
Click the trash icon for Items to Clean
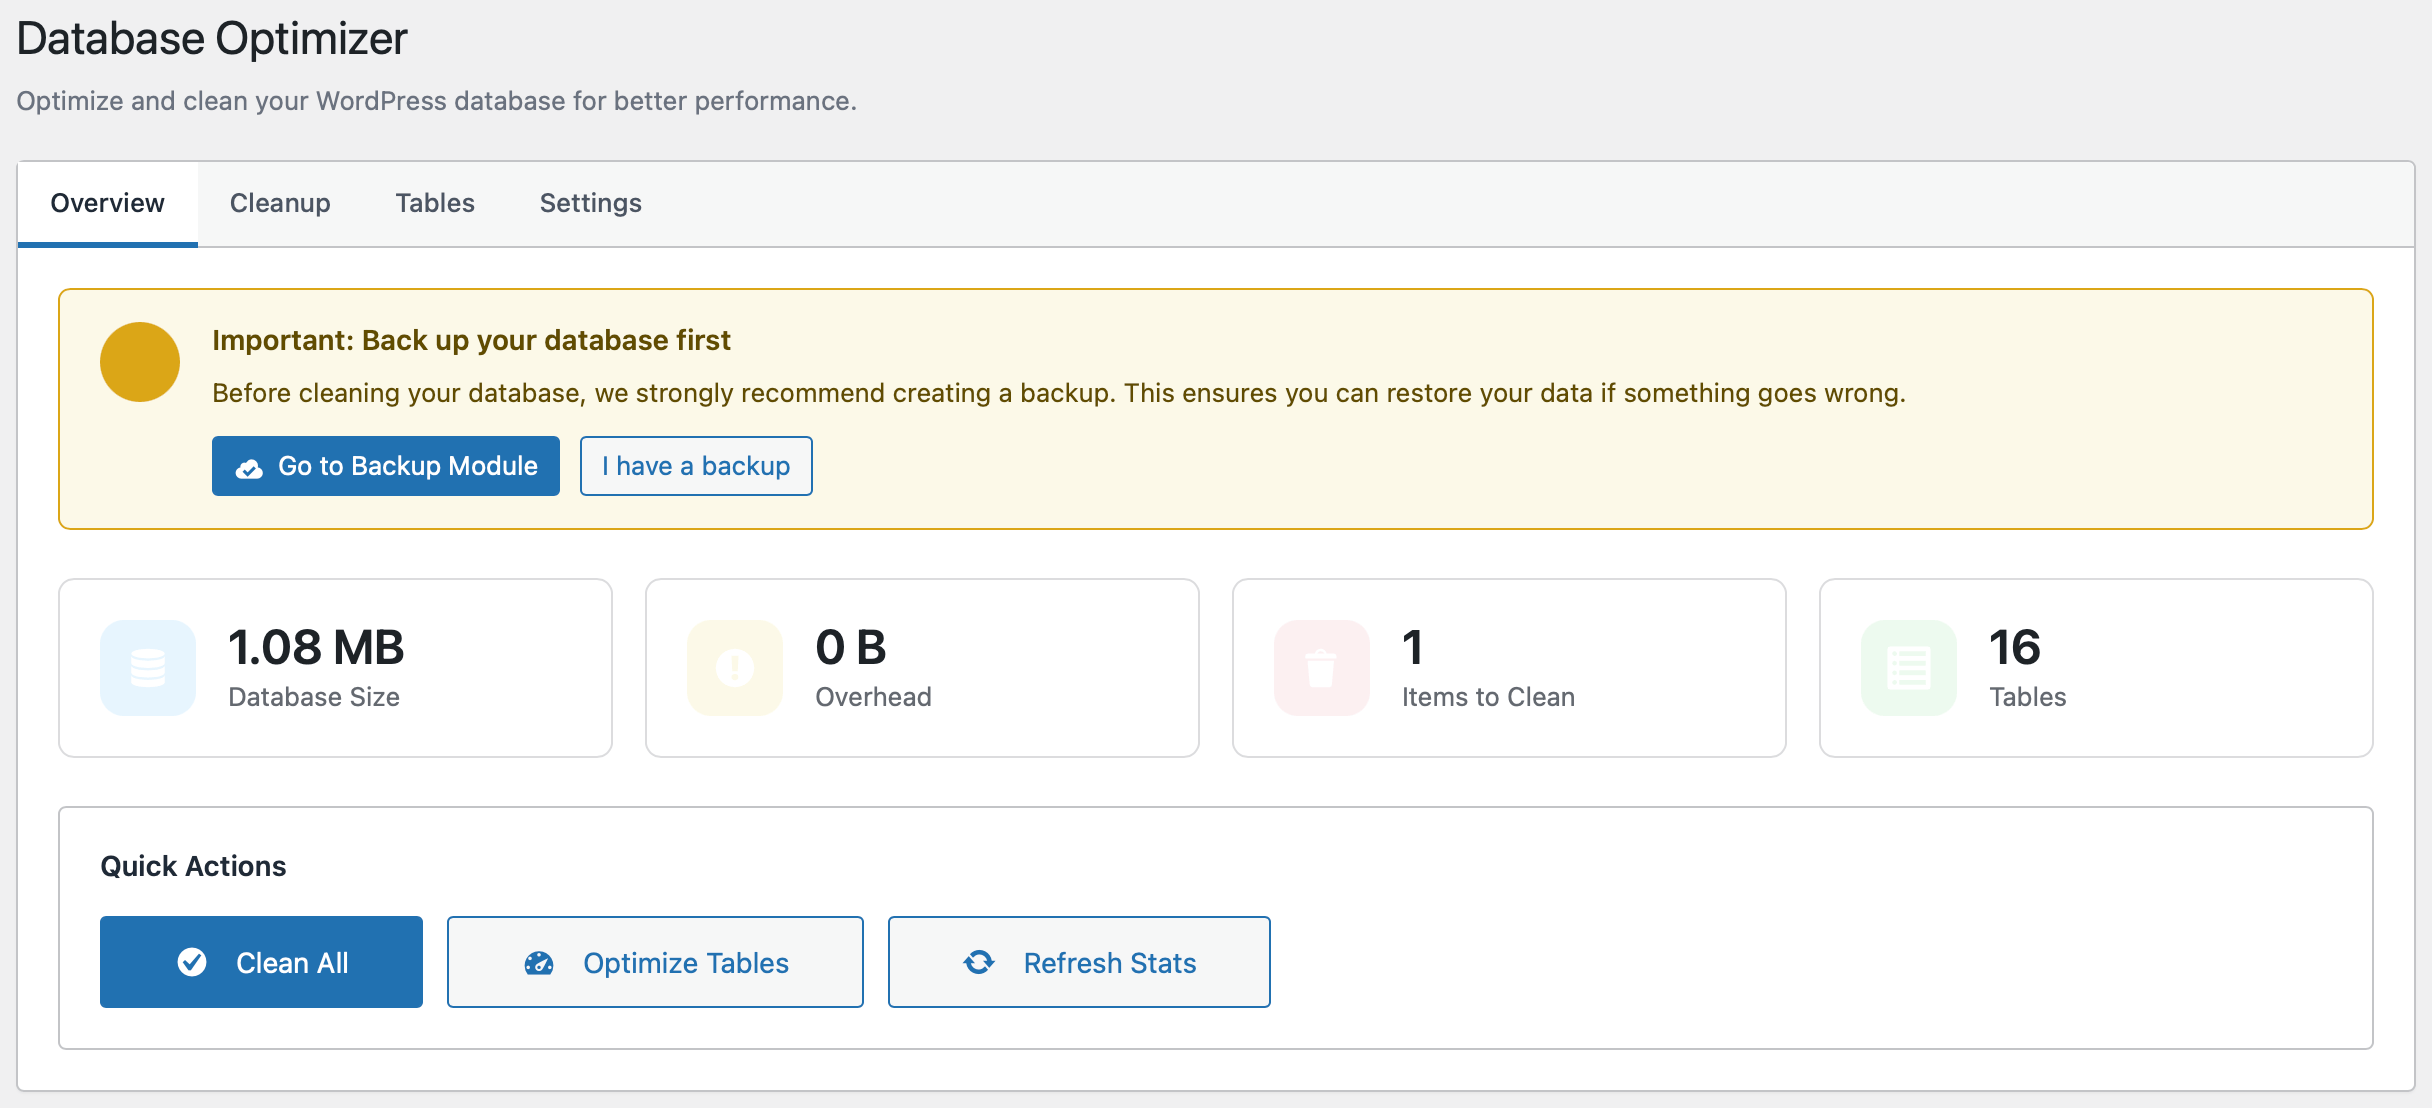pyautogui.click(x=1322, y=667)
